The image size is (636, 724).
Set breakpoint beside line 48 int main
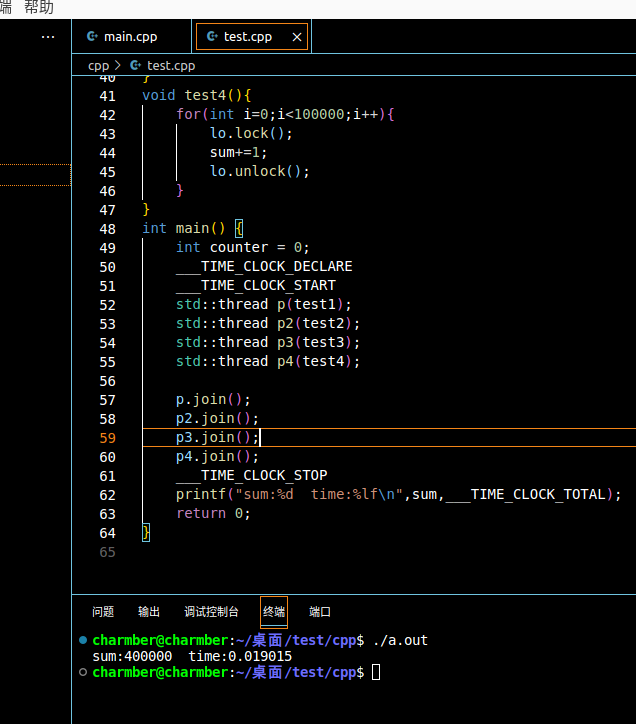tap(84, 229)
